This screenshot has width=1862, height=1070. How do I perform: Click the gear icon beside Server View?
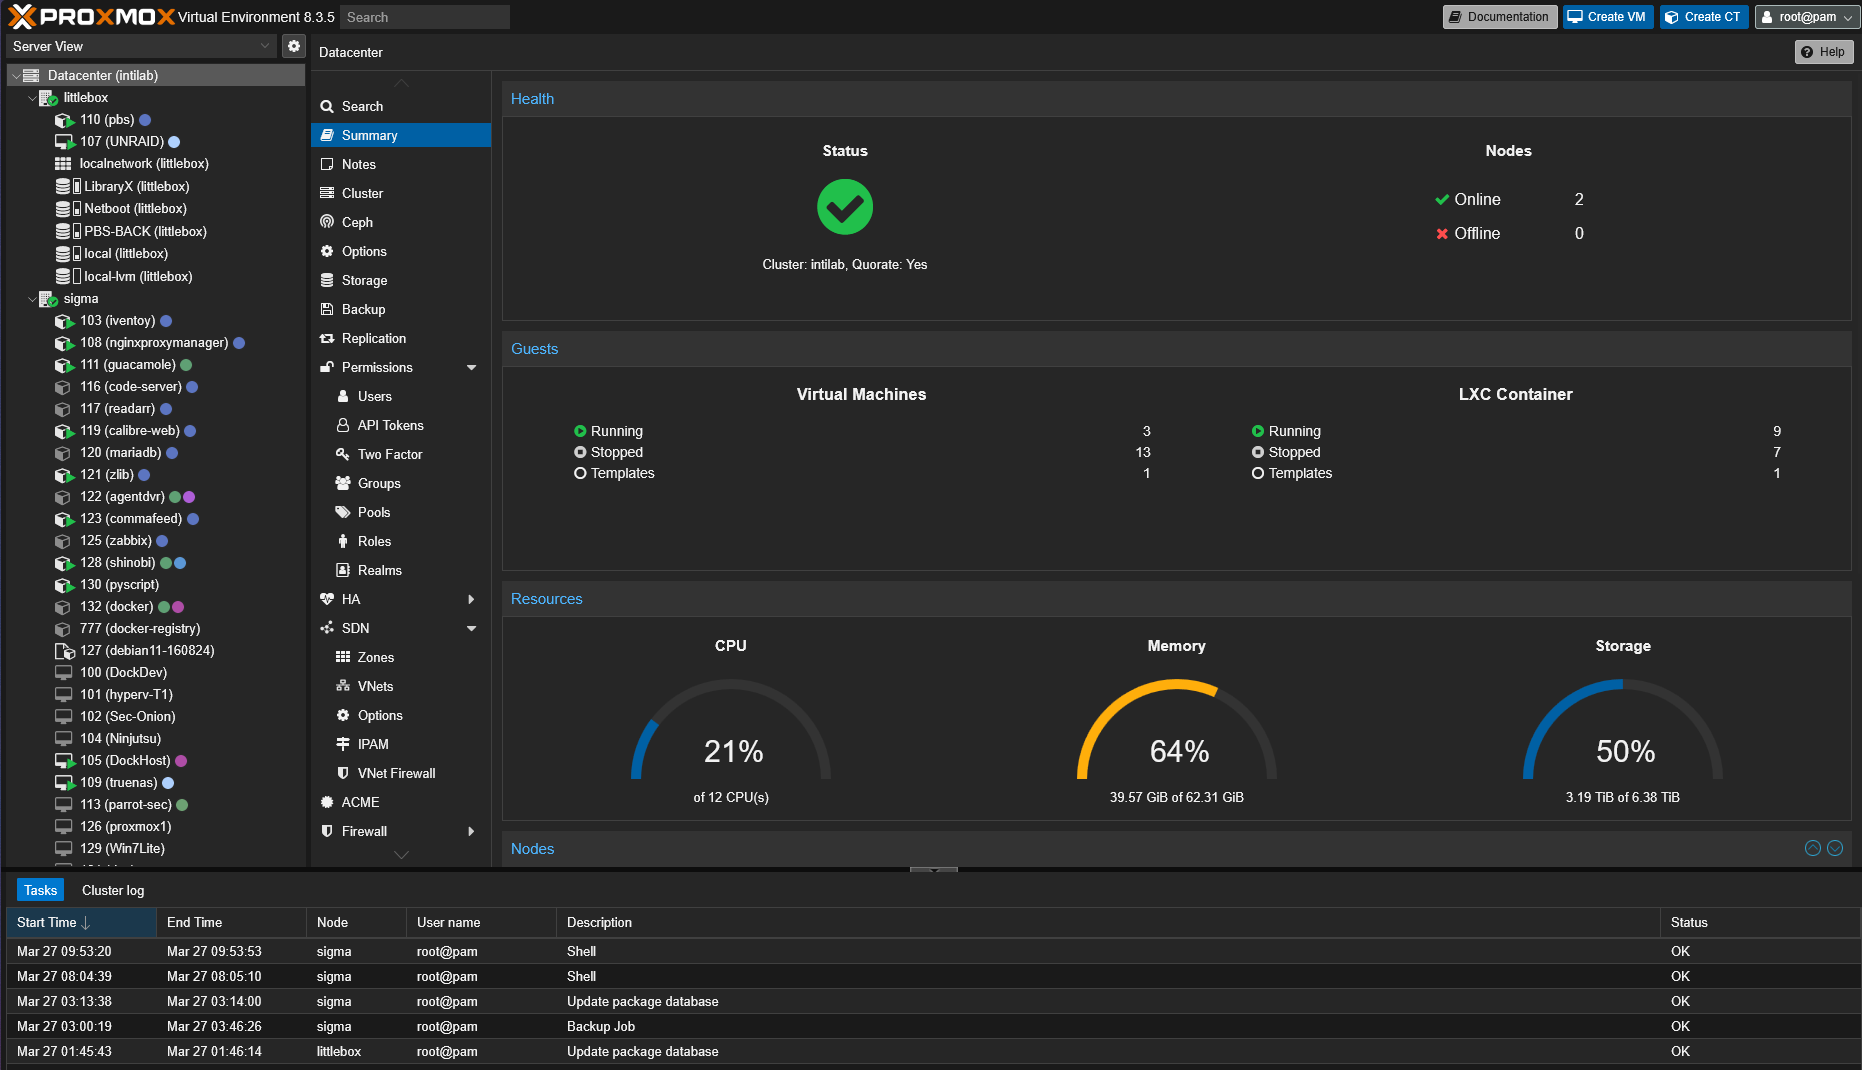pyautogui.click(x=293, y=46)
